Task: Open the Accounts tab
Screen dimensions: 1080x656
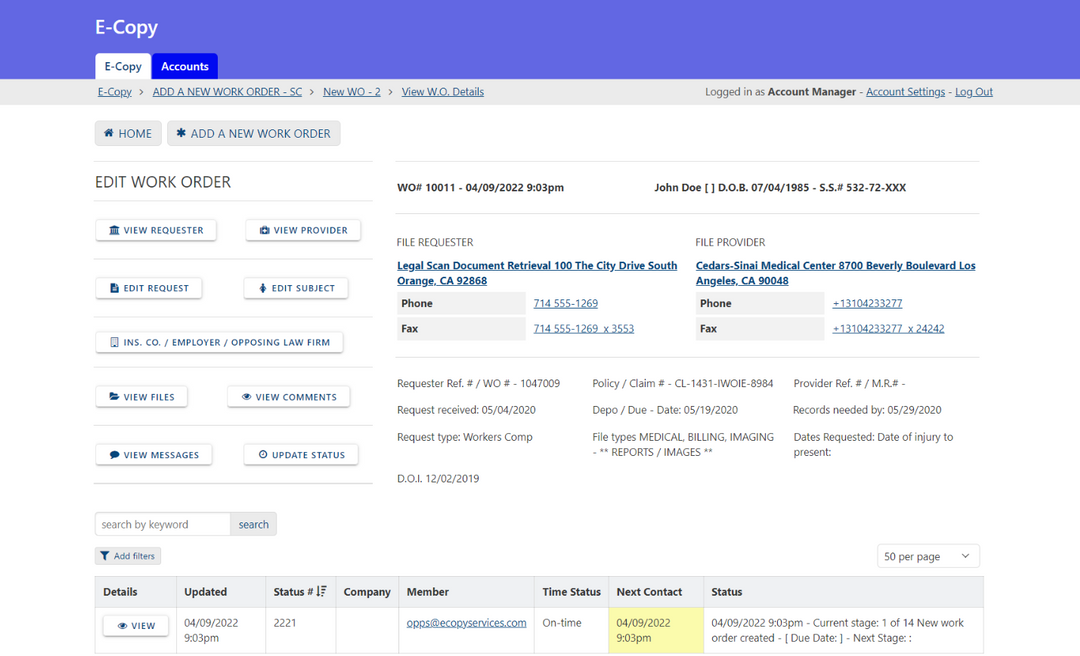Action: coord(185,66)
